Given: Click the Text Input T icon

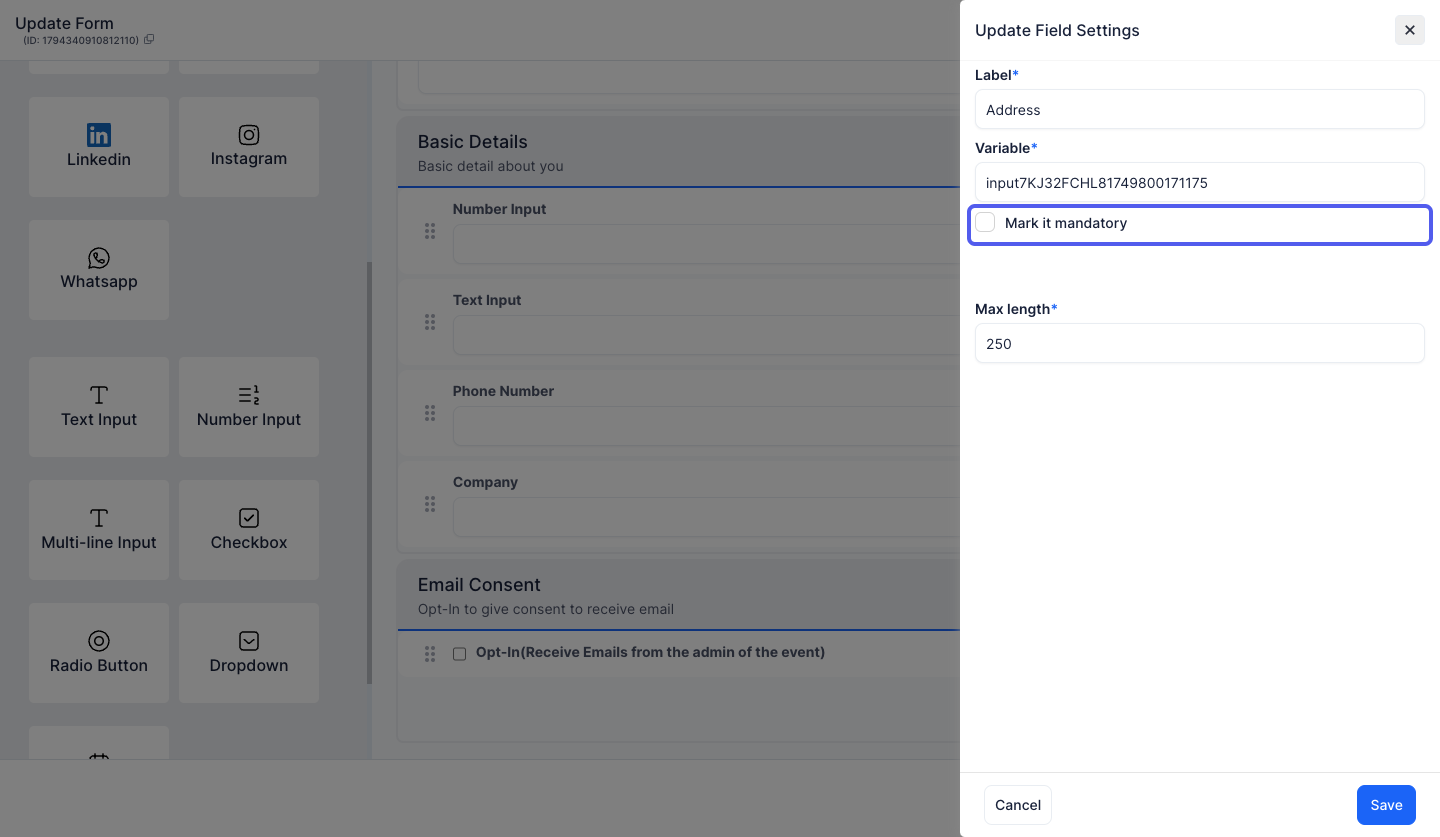Looking at the screenshot, I should (x=99, y=395).
